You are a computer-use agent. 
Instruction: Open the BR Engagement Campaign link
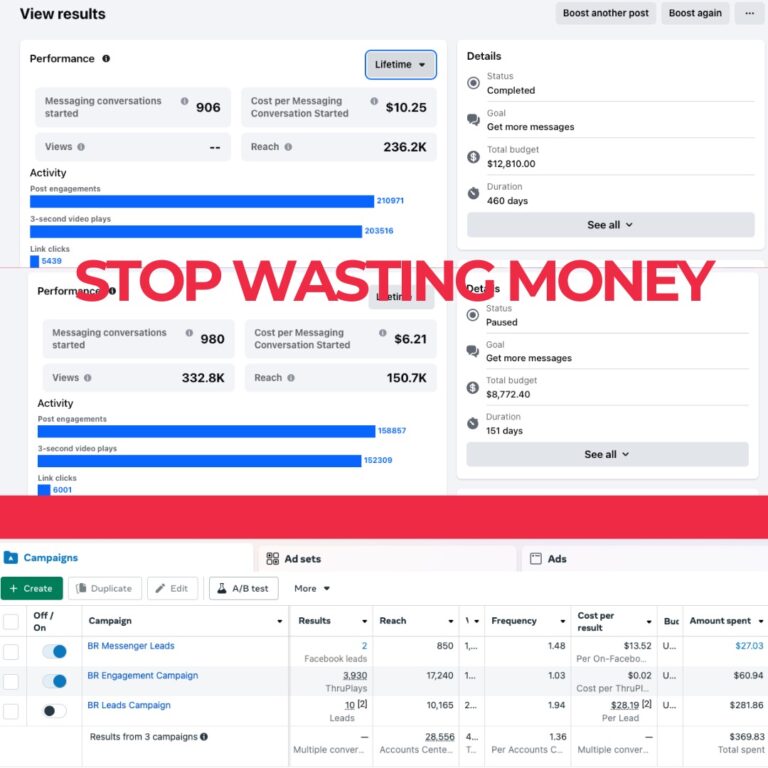click(142, 676)
